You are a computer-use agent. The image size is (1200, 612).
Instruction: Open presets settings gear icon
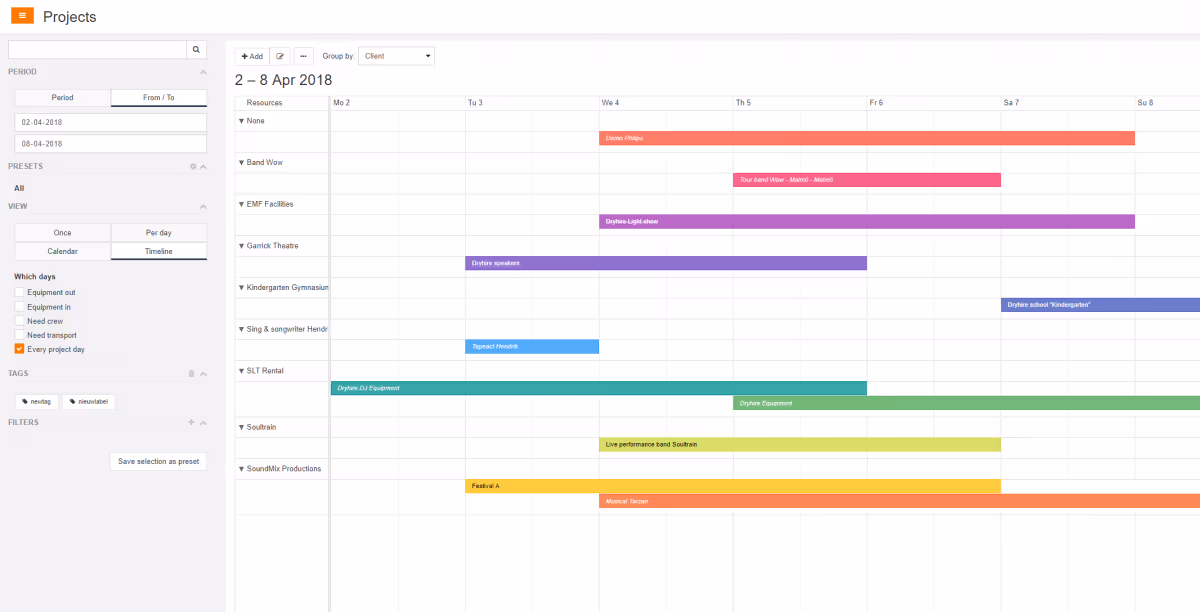coord(193,166)
